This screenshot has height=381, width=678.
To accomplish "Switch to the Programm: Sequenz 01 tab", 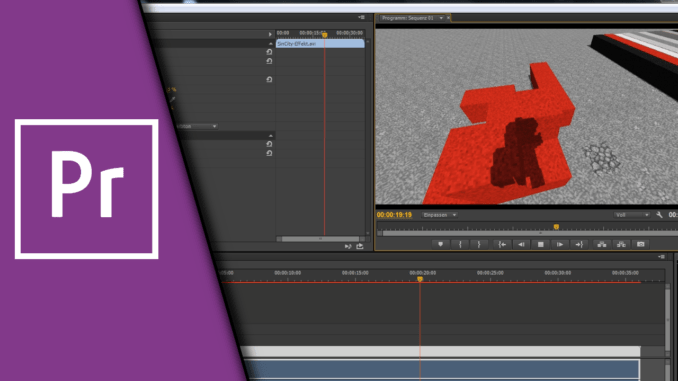I will (407, 18).
